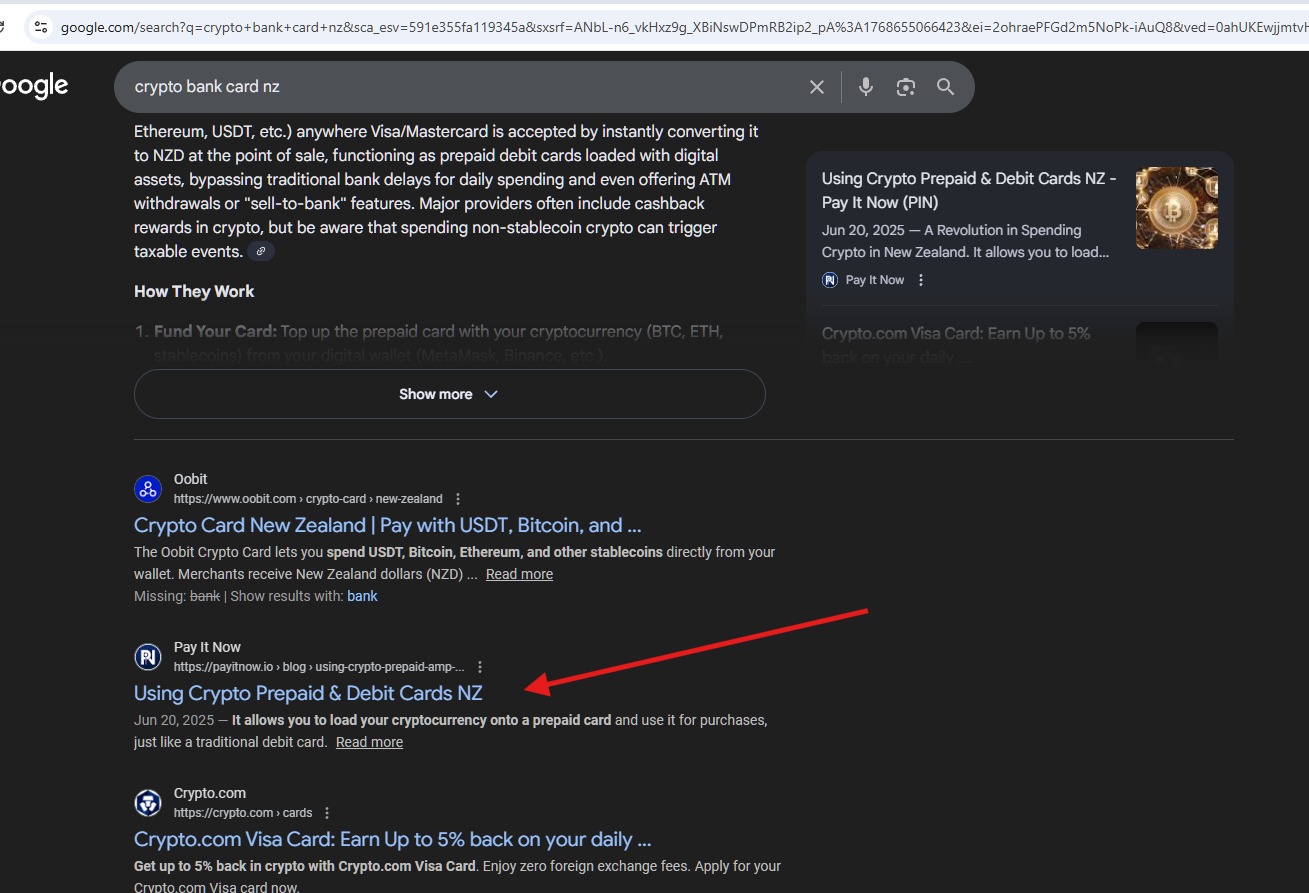The width and height of the screenshot is (1309, 893).
Task: Clear the search query with the X icon
Action: tap(817, 87)
